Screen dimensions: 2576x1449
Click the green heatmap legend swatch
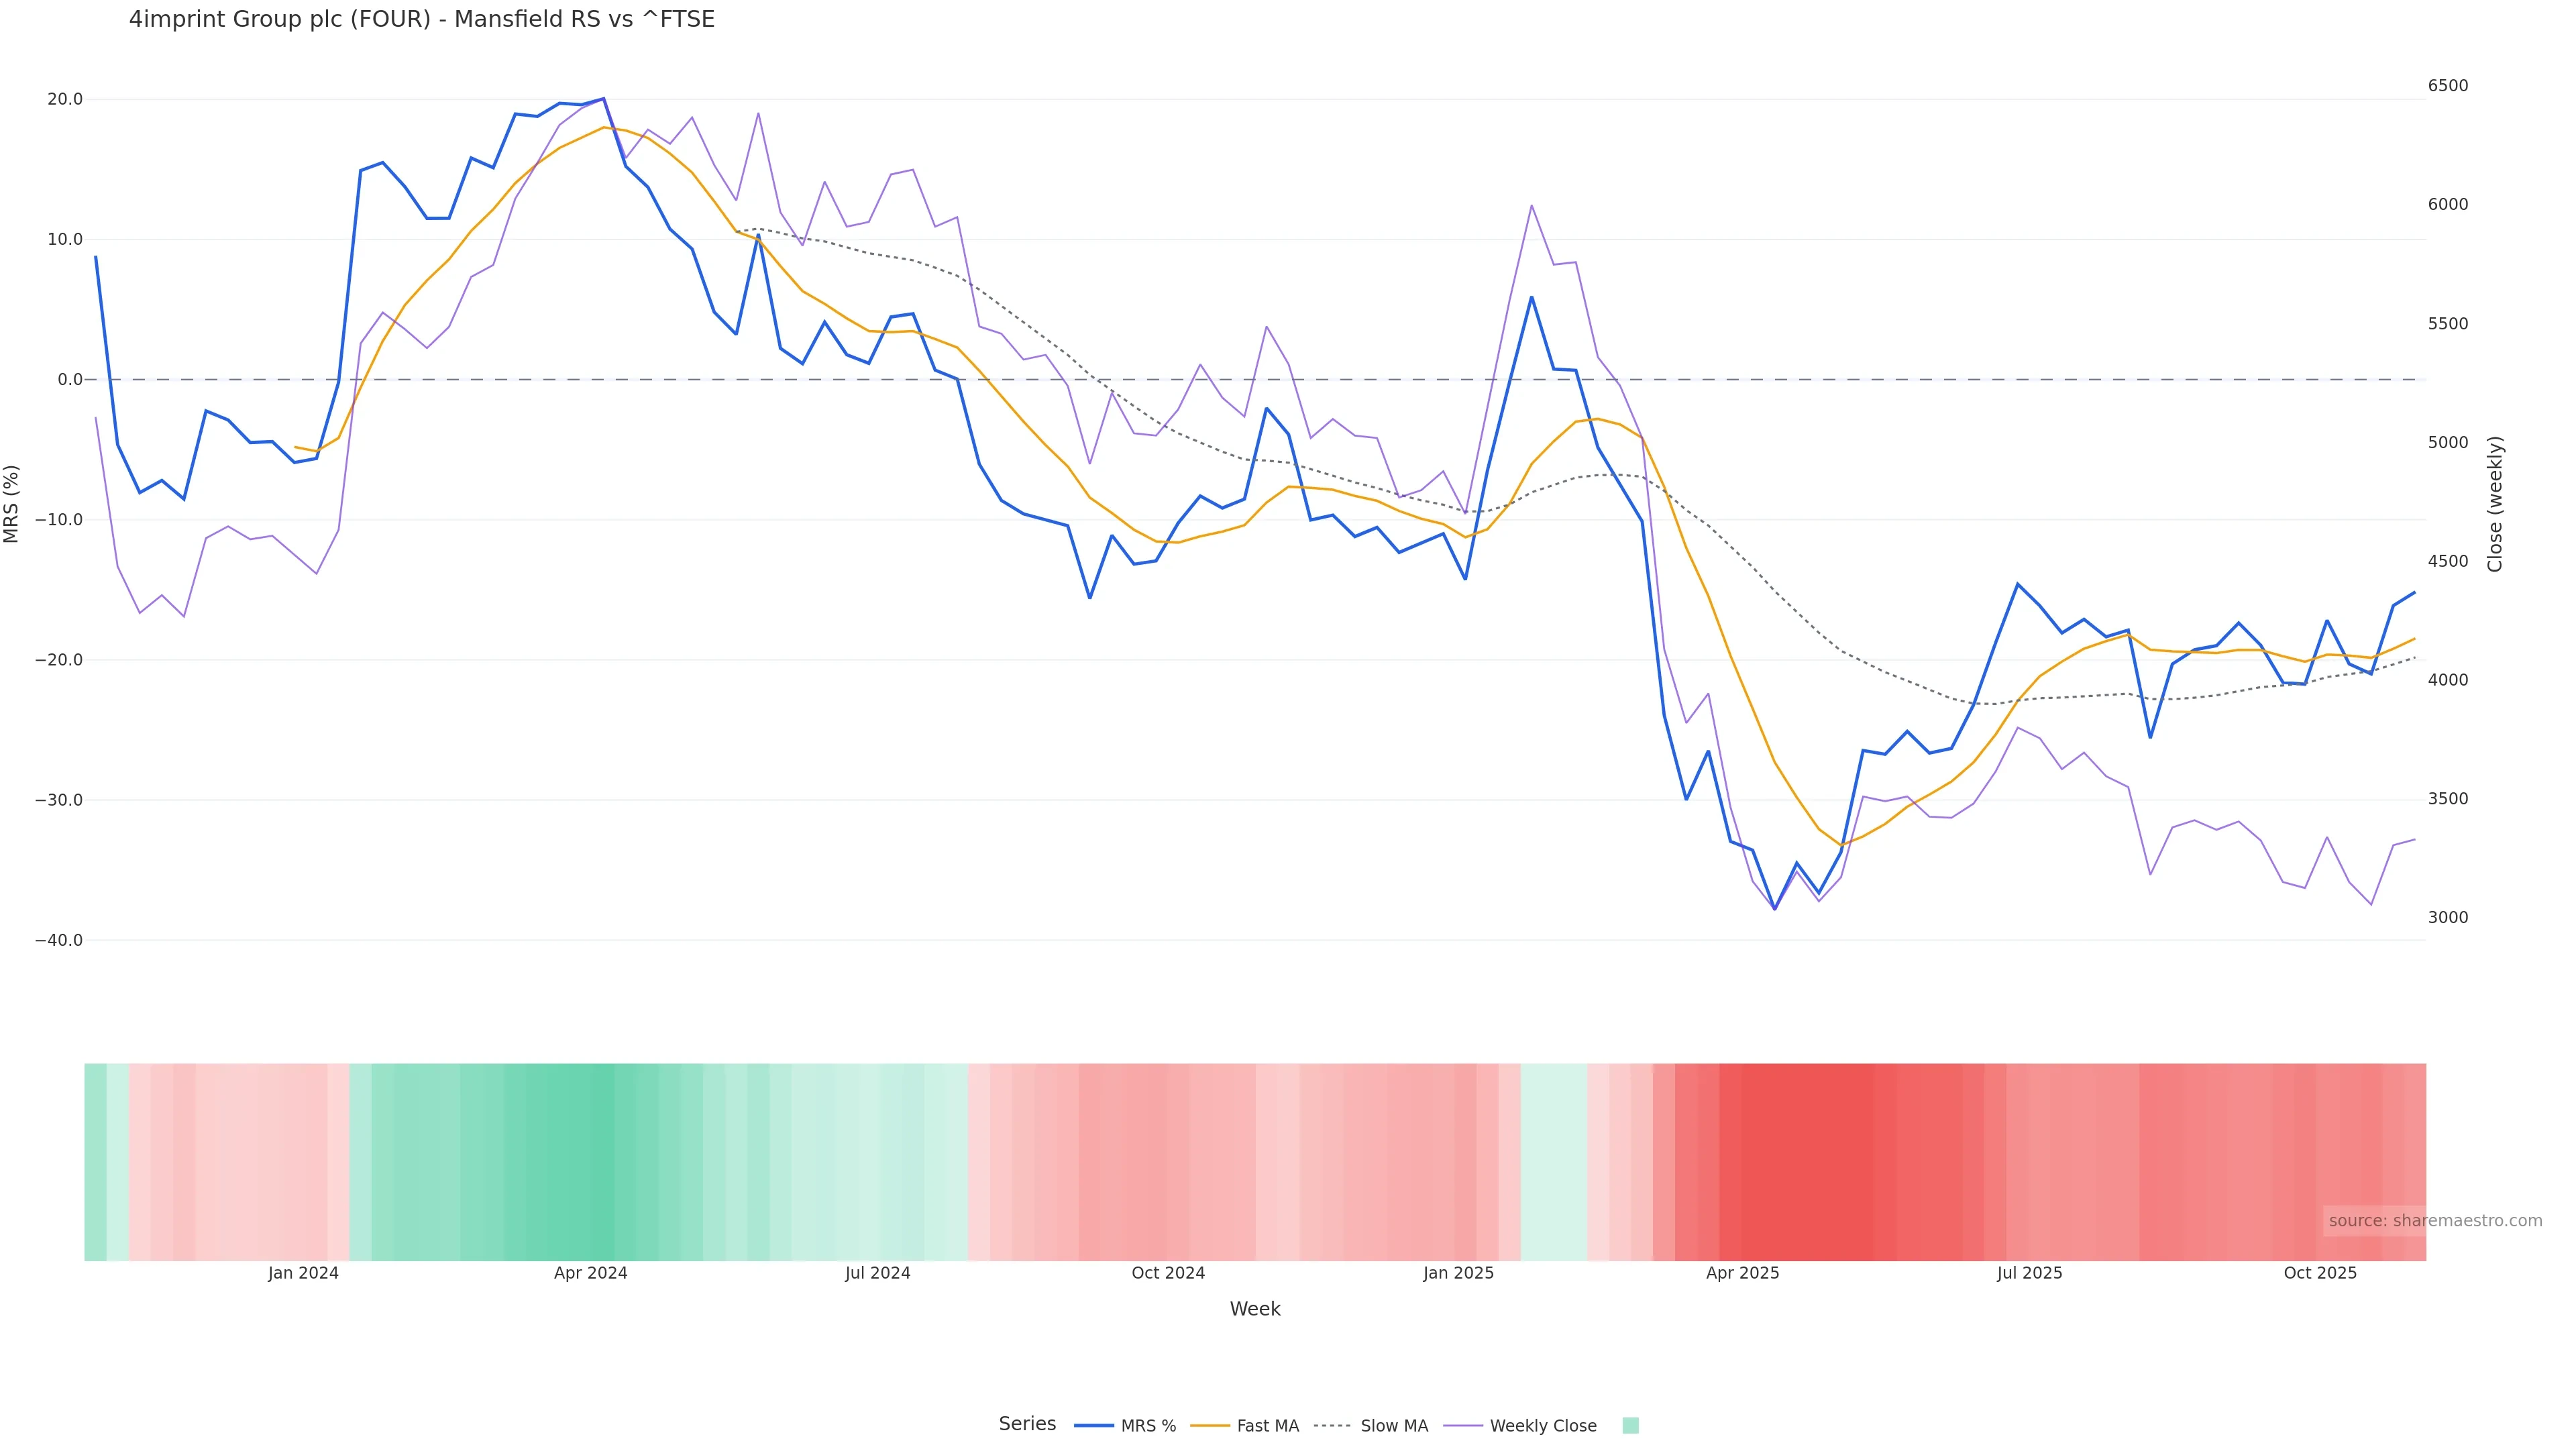(1630, 1425)
